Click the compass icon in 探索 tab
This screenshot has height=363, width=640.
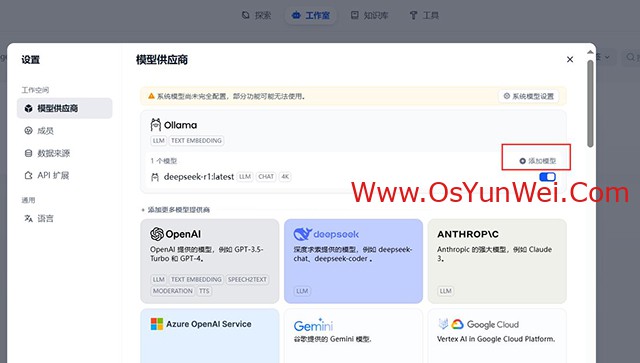(245, 16)
